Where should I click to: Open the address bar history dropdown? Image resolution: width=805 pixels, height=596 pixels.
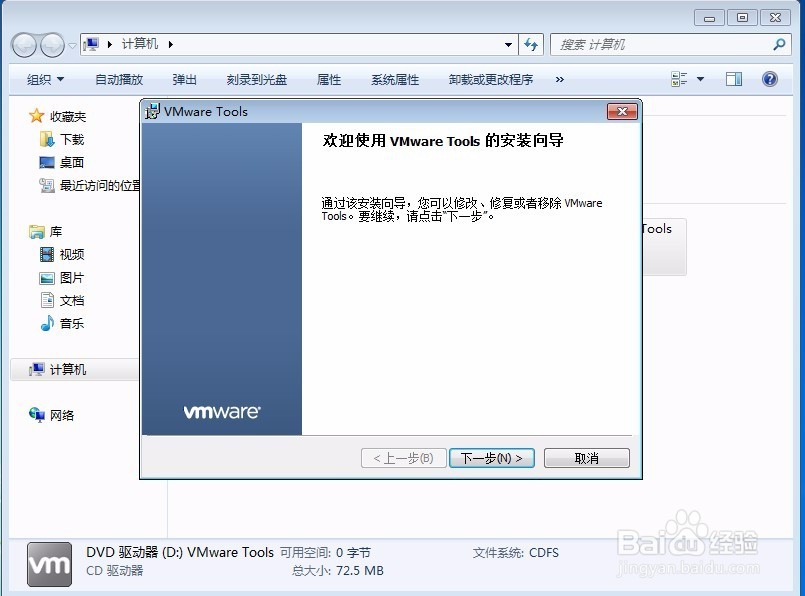pos(508,45)
